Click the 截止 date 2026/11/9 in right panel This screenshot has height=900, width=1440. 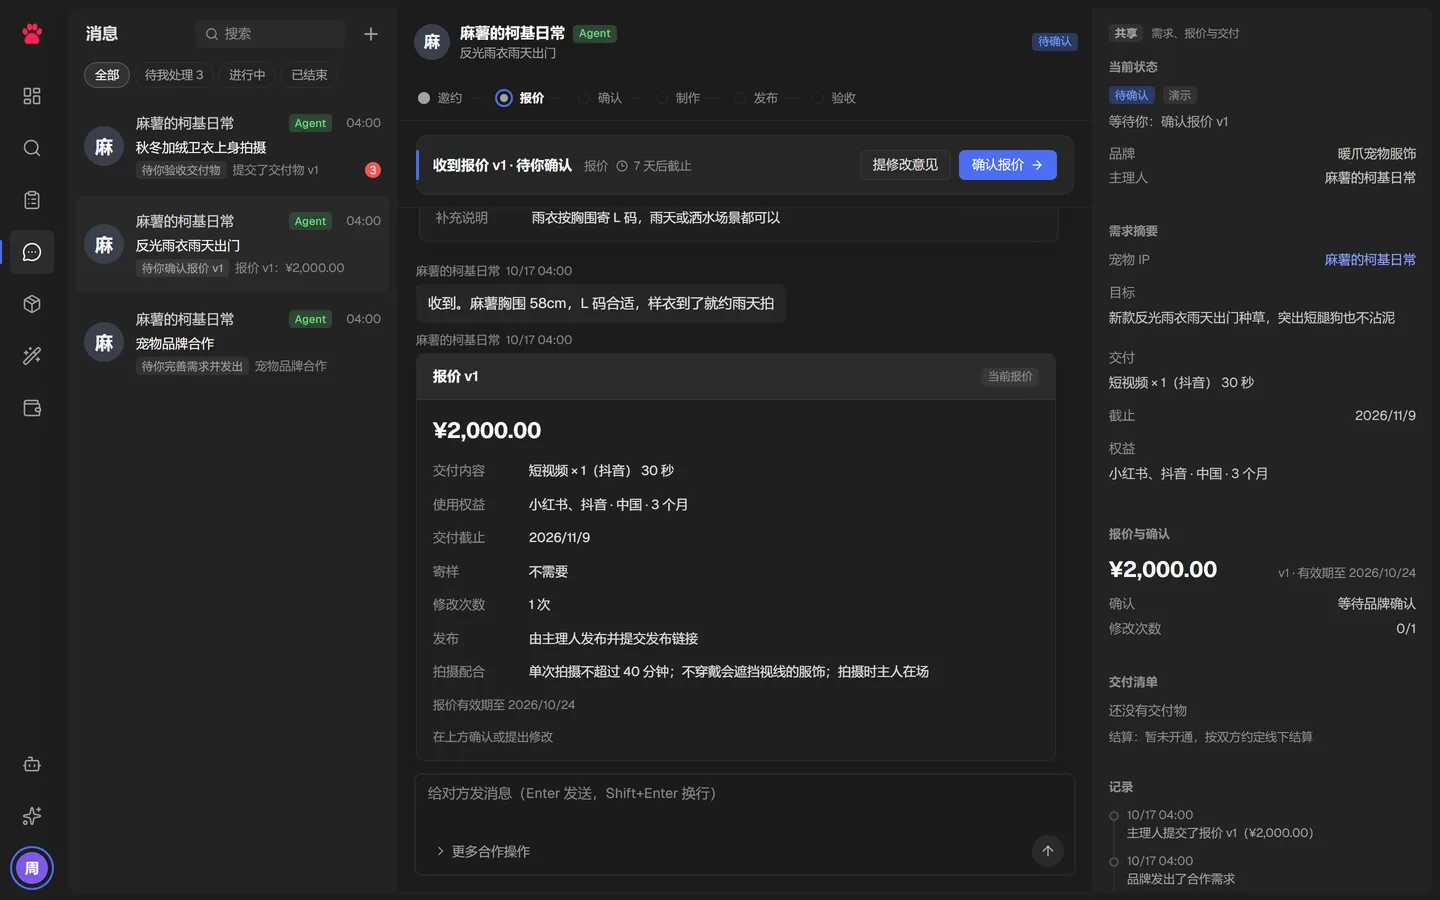pyautogui.click(x=1385, y=416)
